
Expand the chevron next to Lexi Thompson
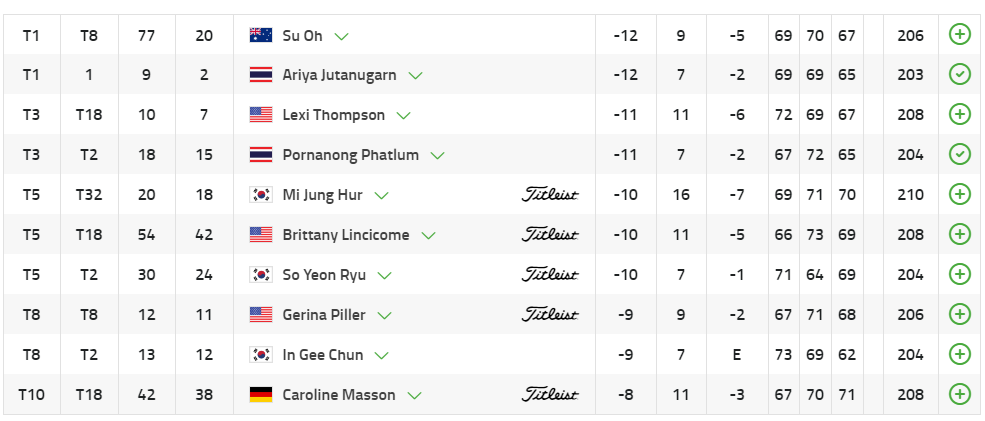coord(404,116)
